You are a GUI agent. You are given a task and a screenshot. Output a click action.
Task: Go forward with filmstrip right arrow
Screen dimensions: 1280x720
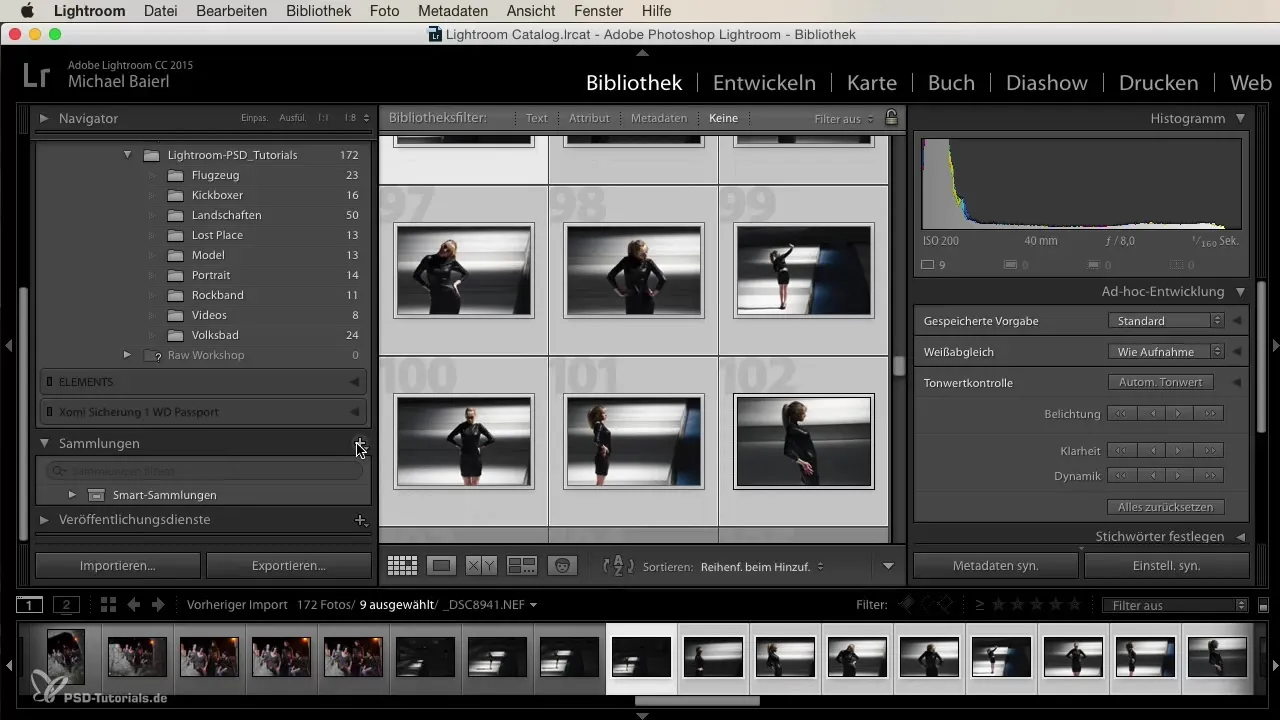[x=158, y=605]
